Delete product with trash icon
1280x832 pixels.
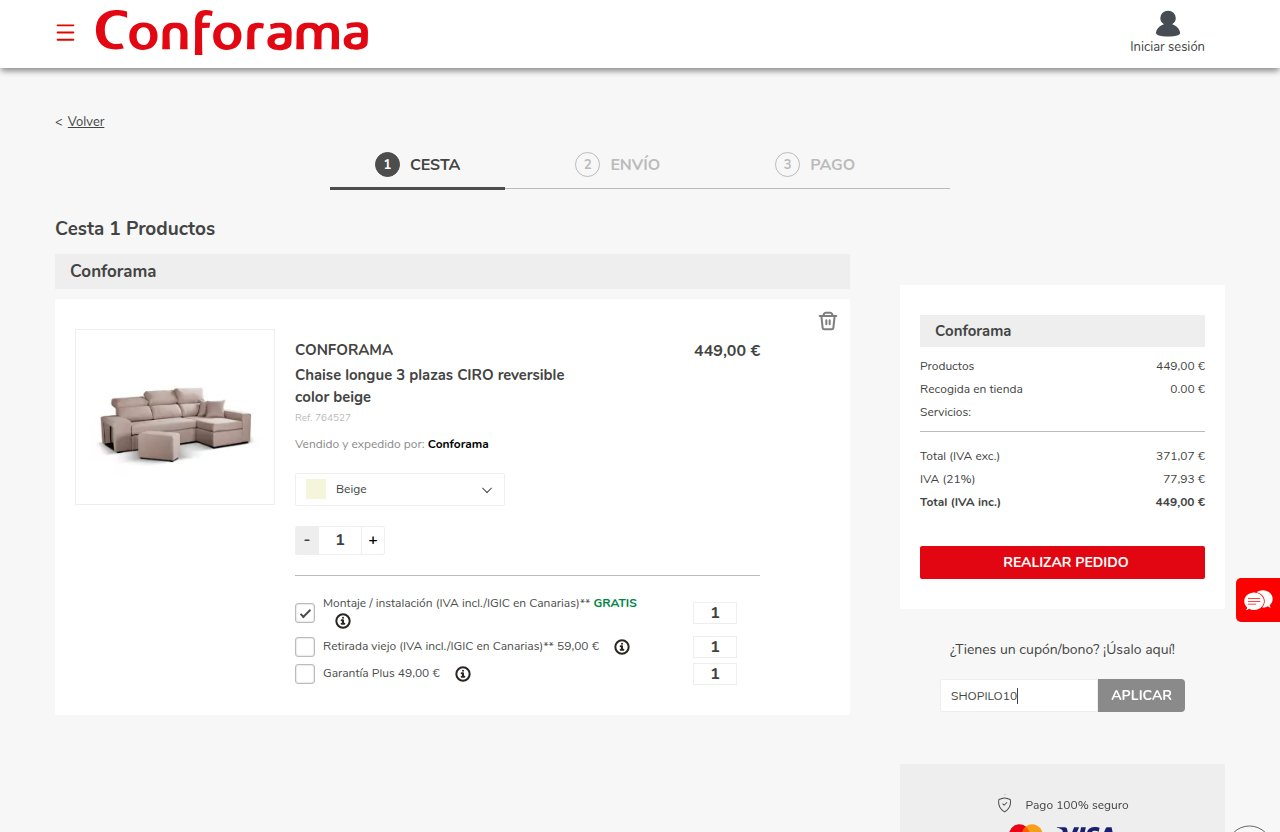[x=828, y=321]
